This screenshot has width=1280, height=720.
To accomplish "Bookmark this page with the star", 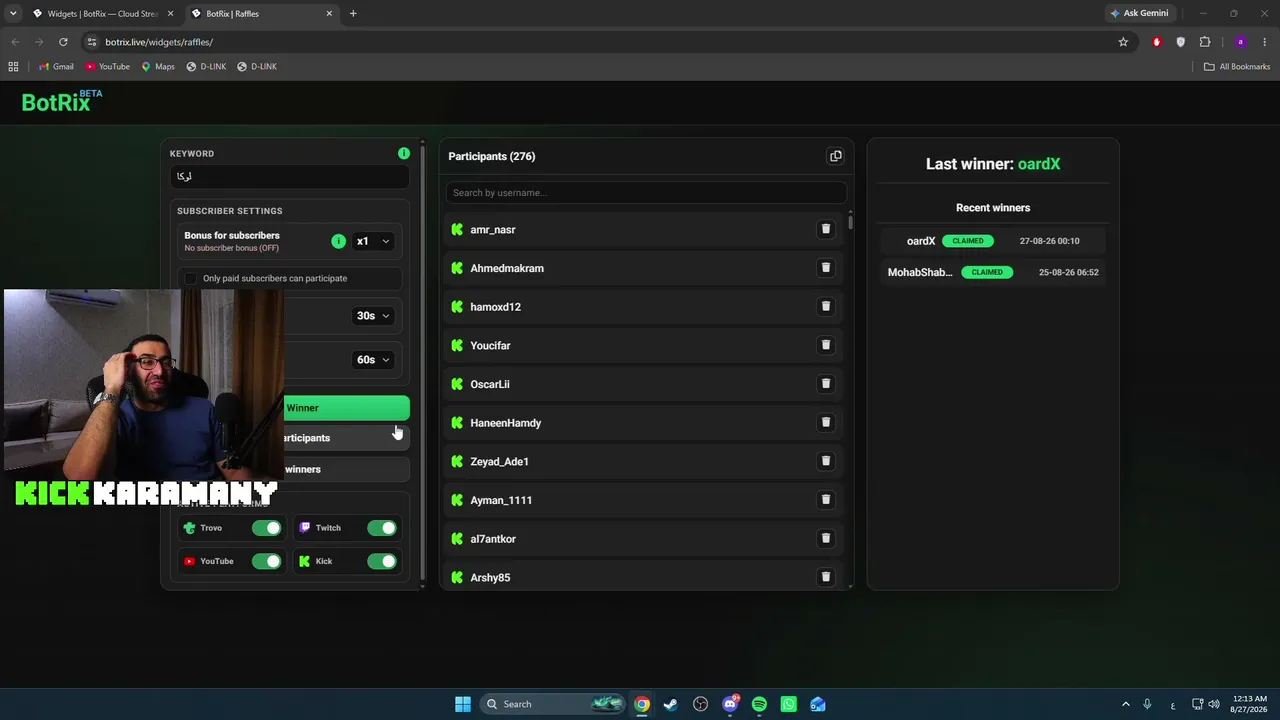I will pyautogui.click(x=1123, y=42).
